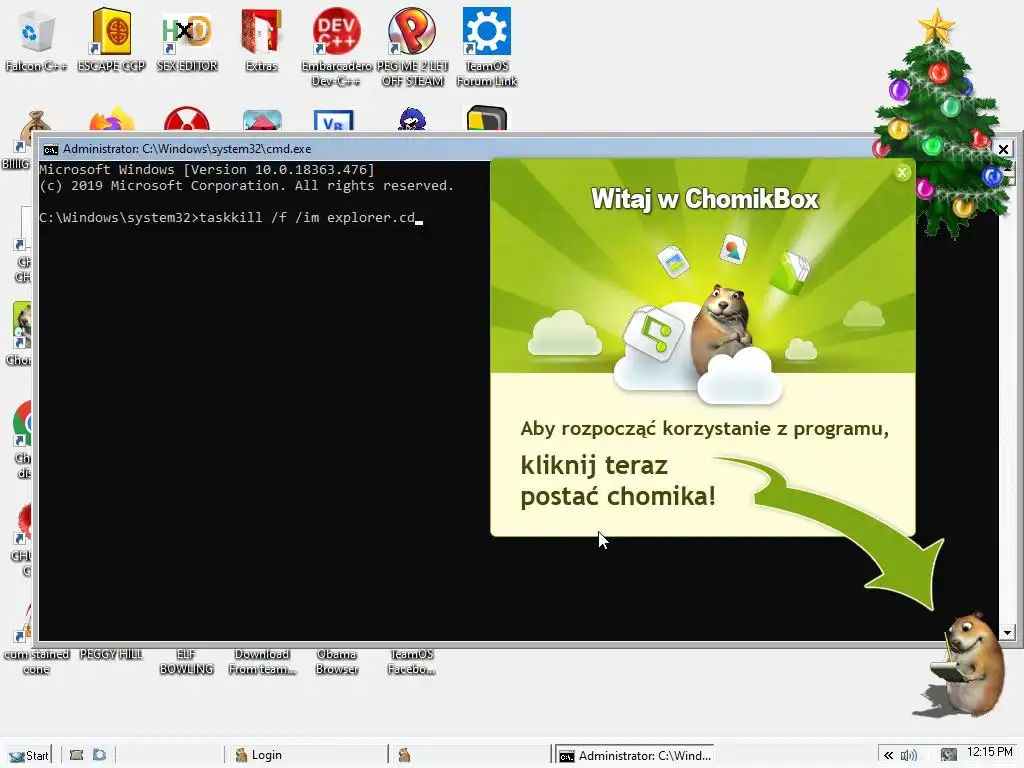Click 'kliknij teraz postać chomika!' text
The width and height of the screenshot is (1024, 768).
click(618, 481)
